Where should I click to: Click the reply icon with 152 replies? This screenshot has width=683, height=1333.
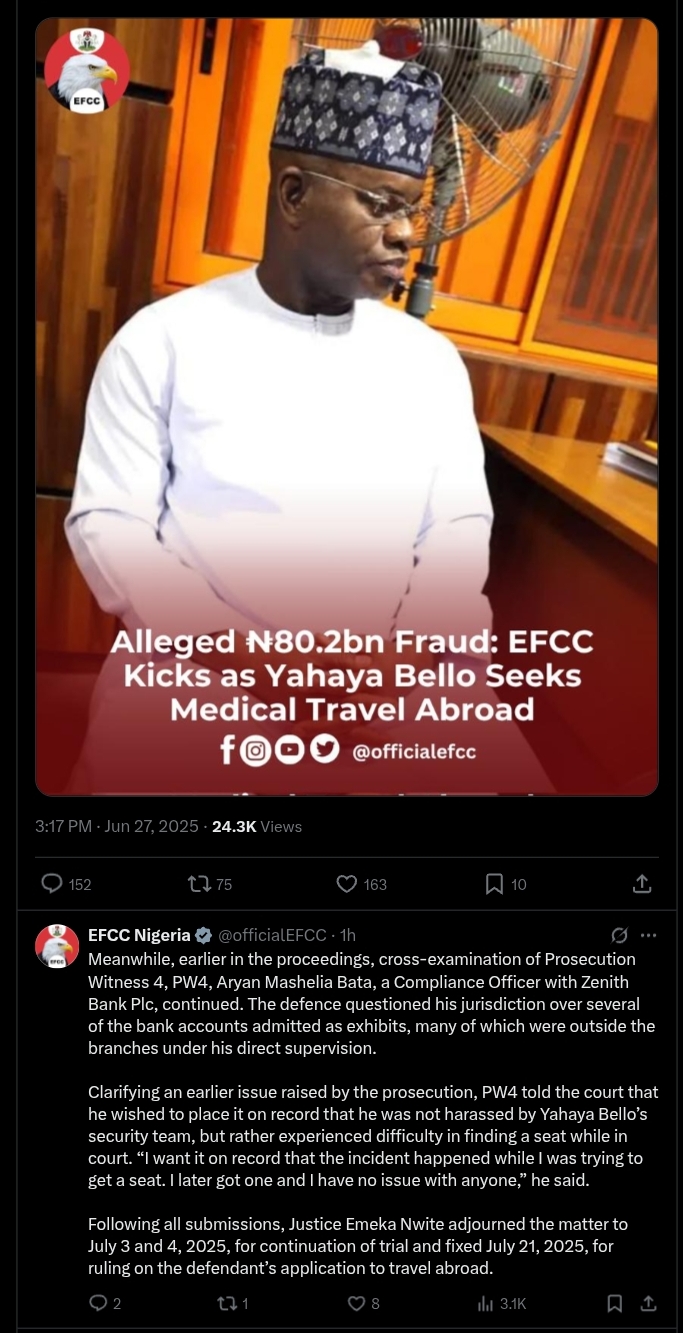tap(52, 884)
